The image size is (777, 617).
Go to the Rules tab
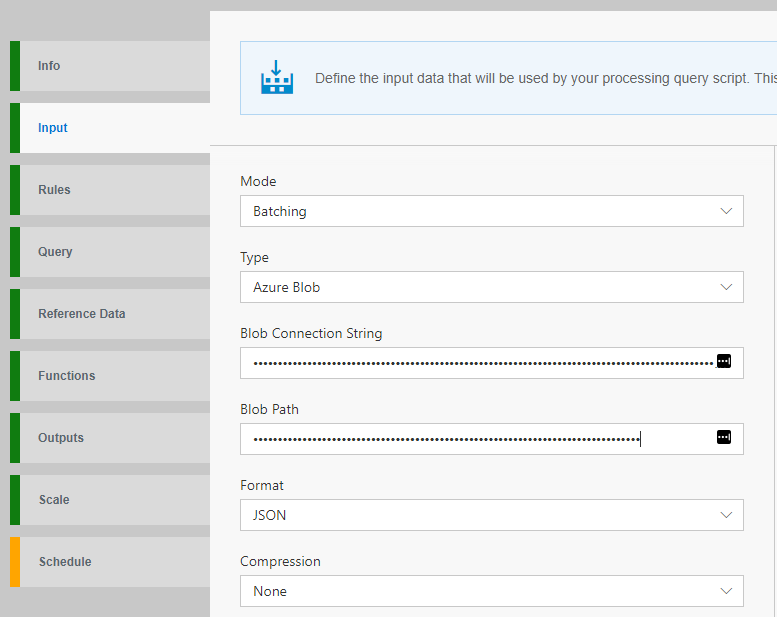click(x=110, y=190)
